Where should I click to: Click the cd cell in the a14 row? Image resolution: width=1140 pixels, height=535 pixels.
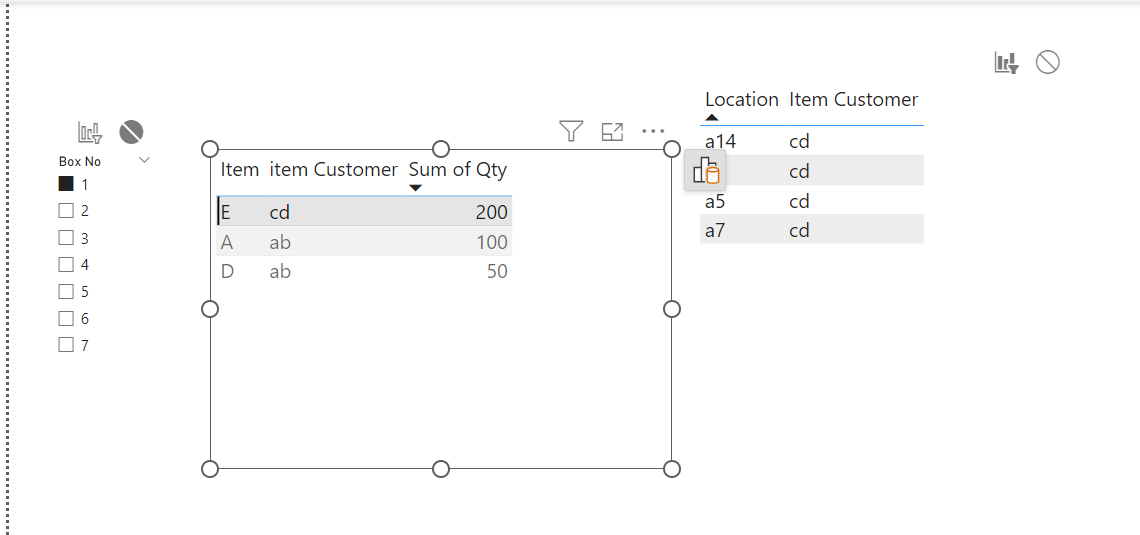[800, 141]
